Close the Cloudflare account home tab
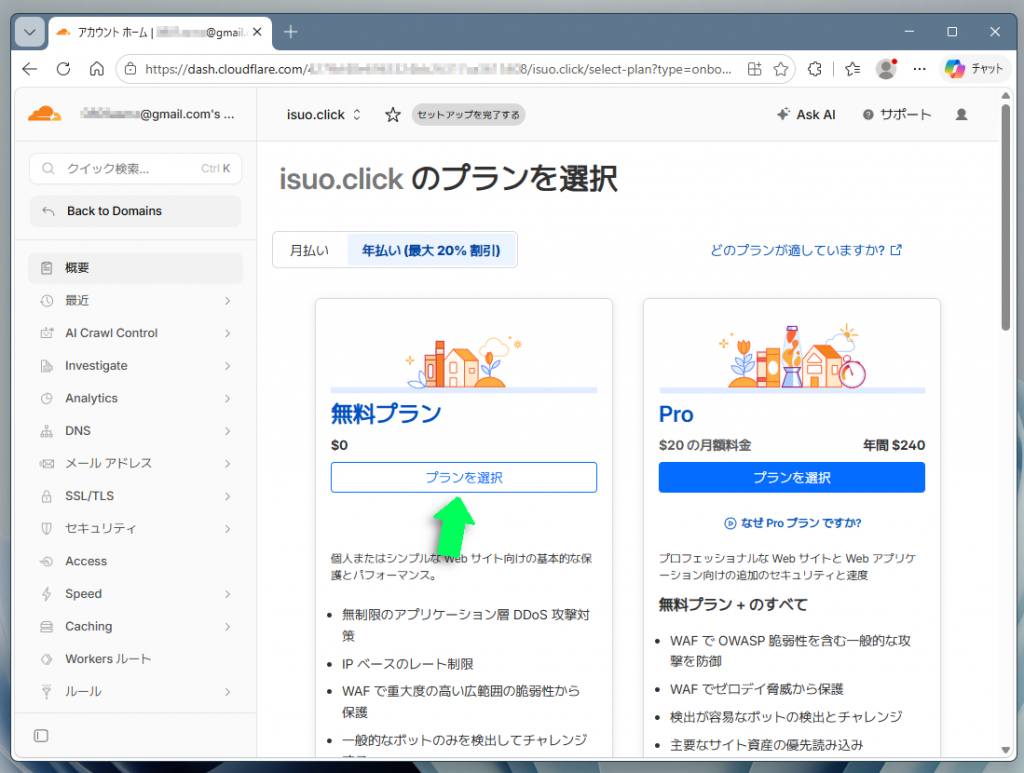Screen dimensions: 1024x773 (257, 32)
